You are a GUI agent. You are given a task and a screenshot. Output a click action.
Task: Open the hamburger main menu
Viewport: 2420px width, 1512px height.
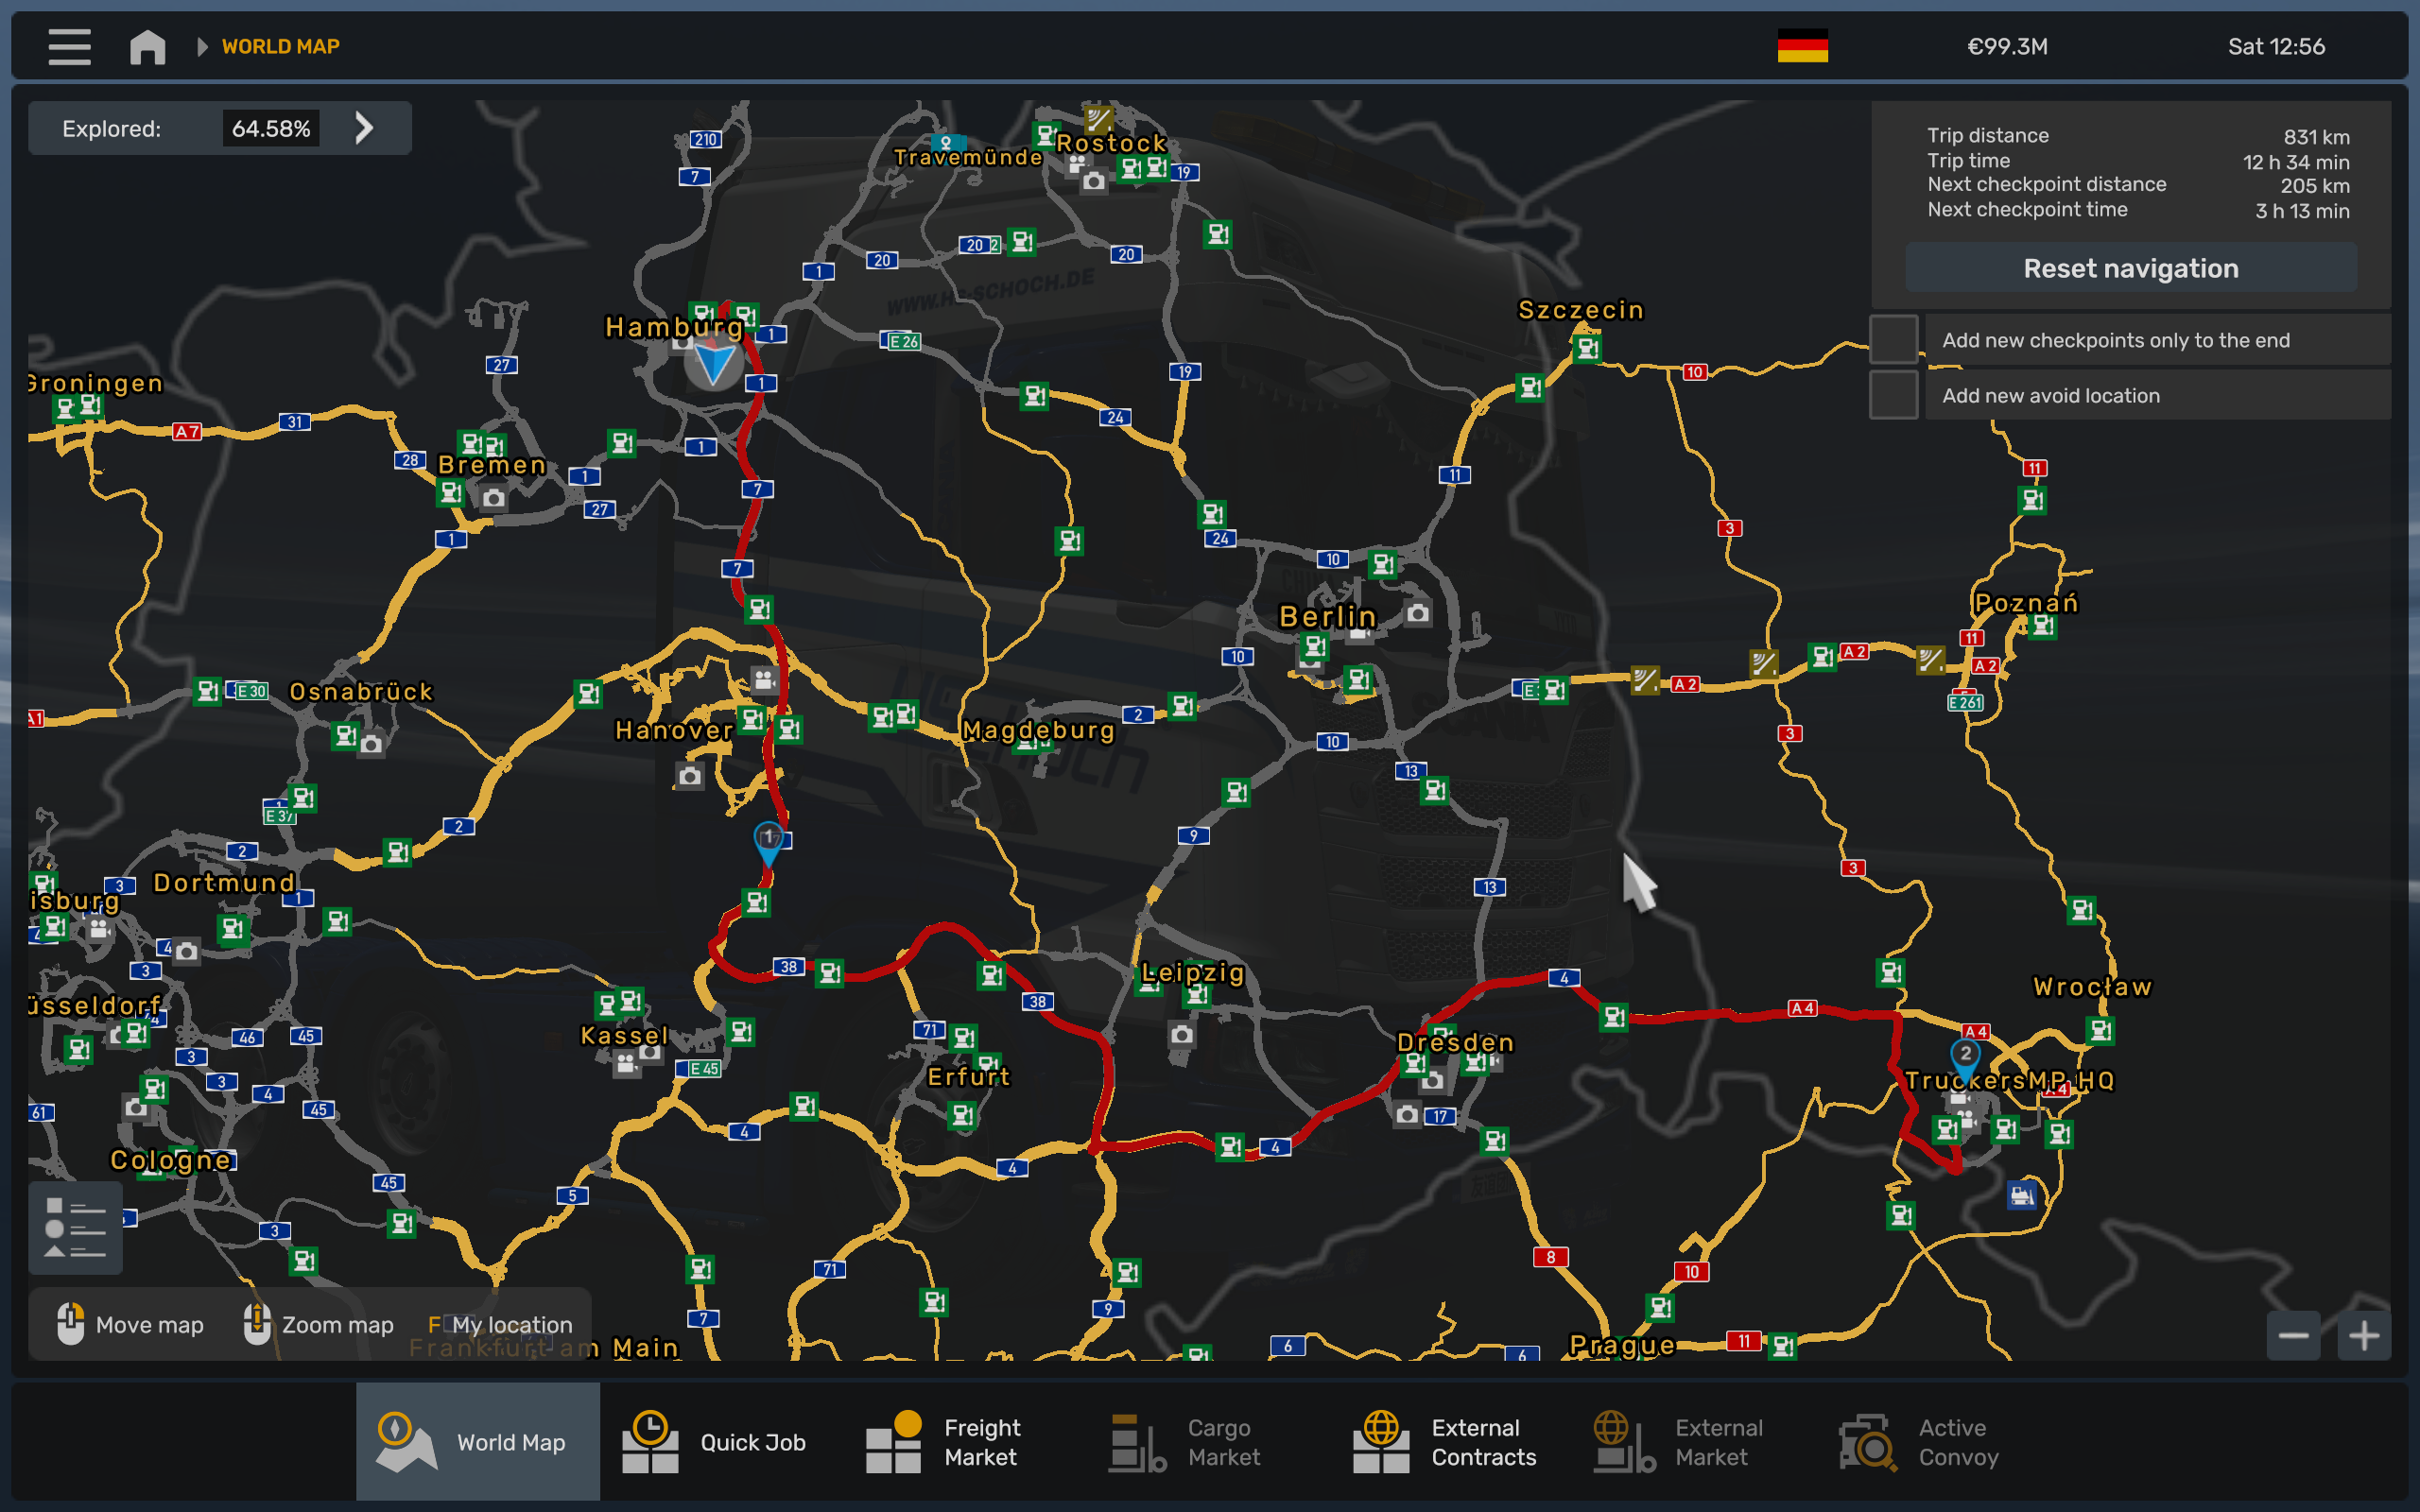coord(69,46)
